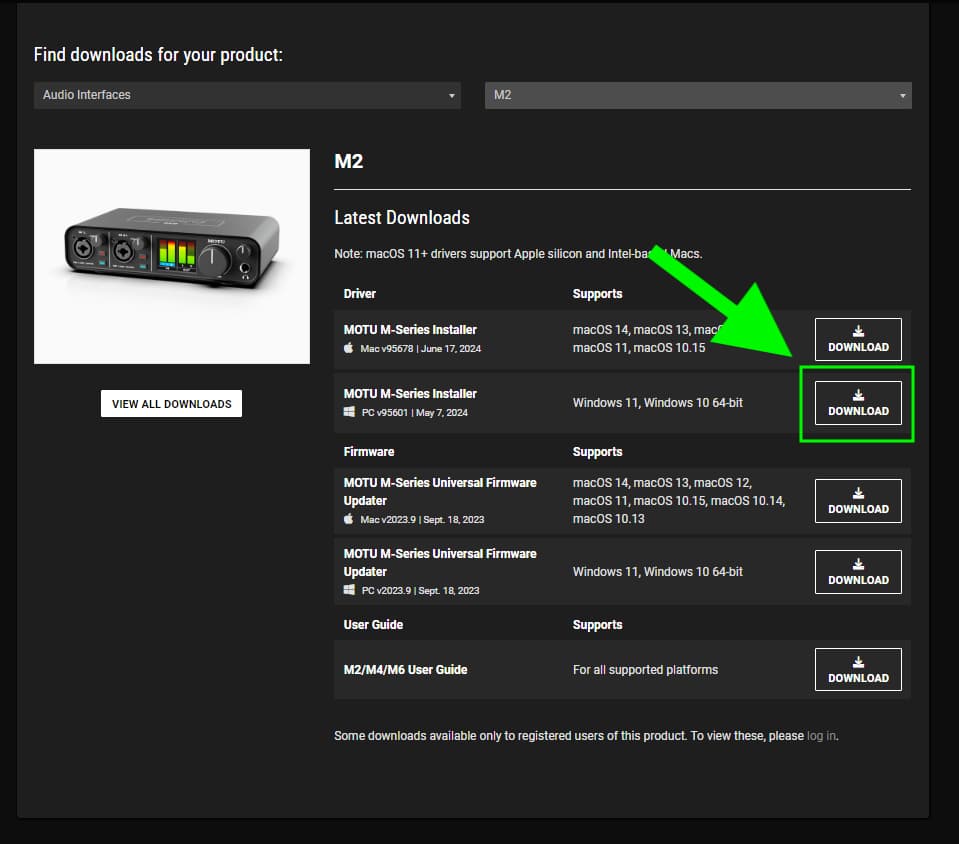Click the Apple icon beside Mac v95678
The height and width of the screenshot is (844, 959).
point(349,348)
